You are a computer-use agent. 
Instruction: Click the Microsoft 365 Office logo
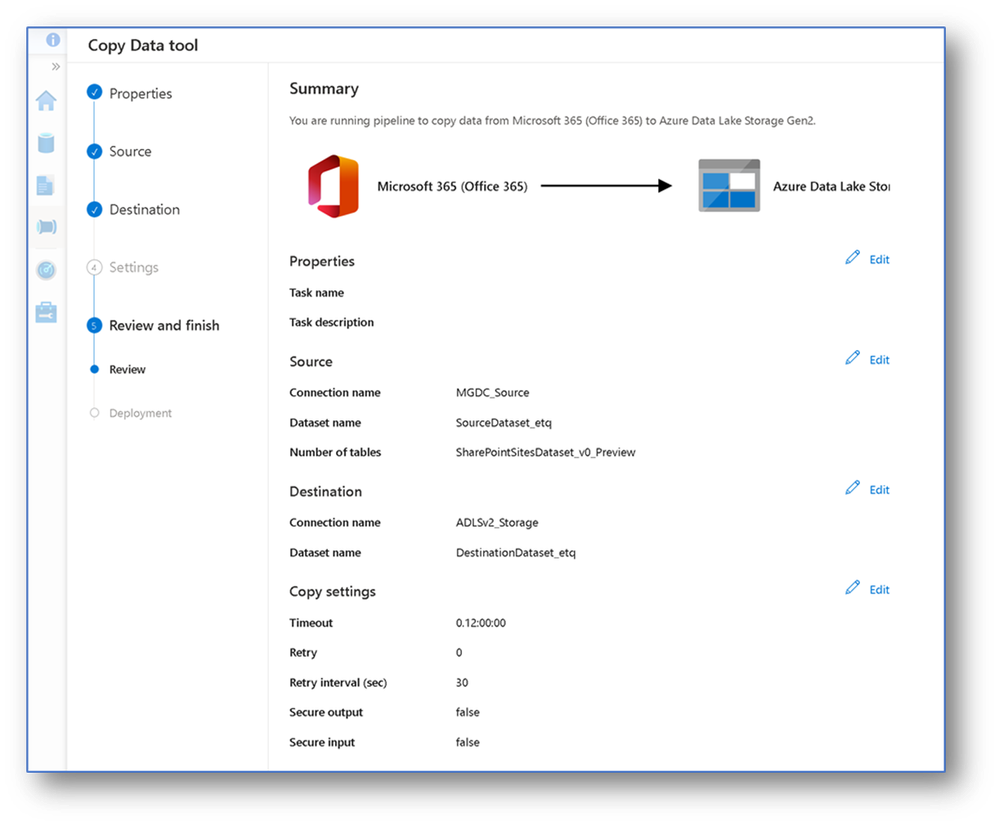pos(333,186)
